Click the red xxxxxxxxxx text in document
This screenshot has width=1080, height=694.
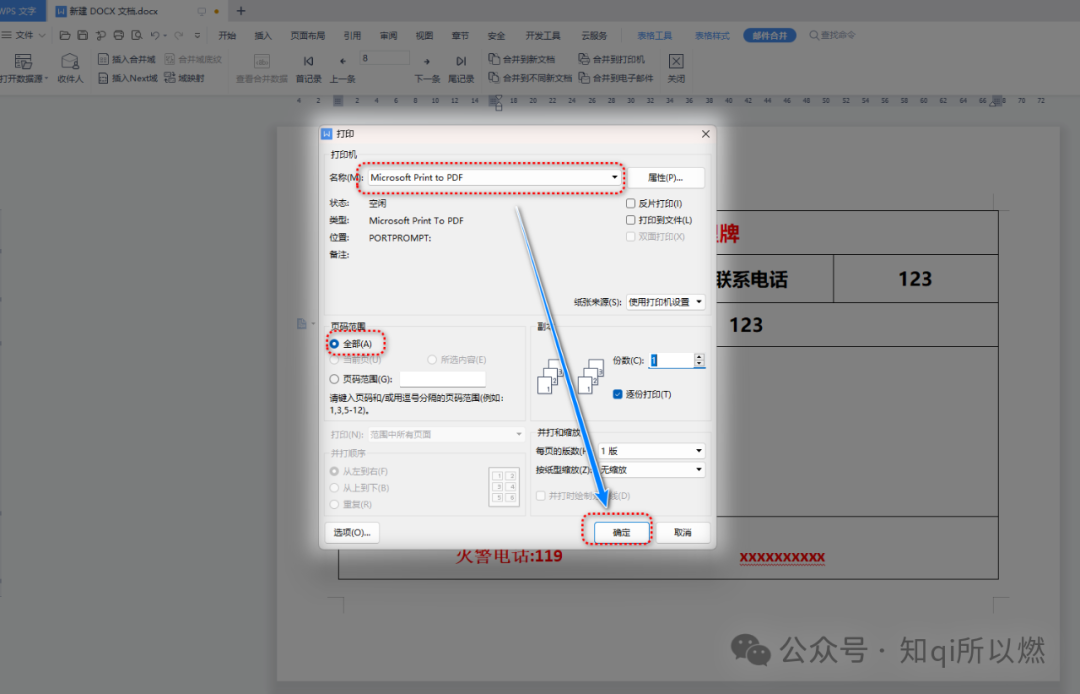(x=782, y=556)
